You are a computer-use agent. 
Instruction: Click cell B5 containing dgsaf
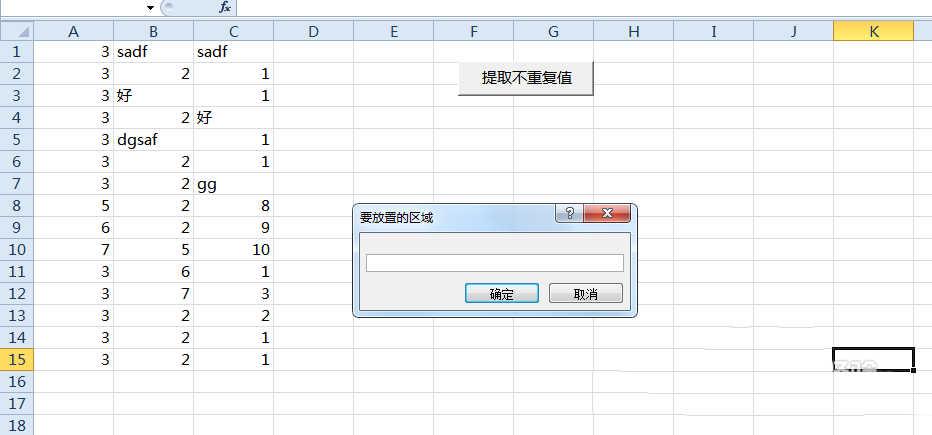click(x=153, y=140)
